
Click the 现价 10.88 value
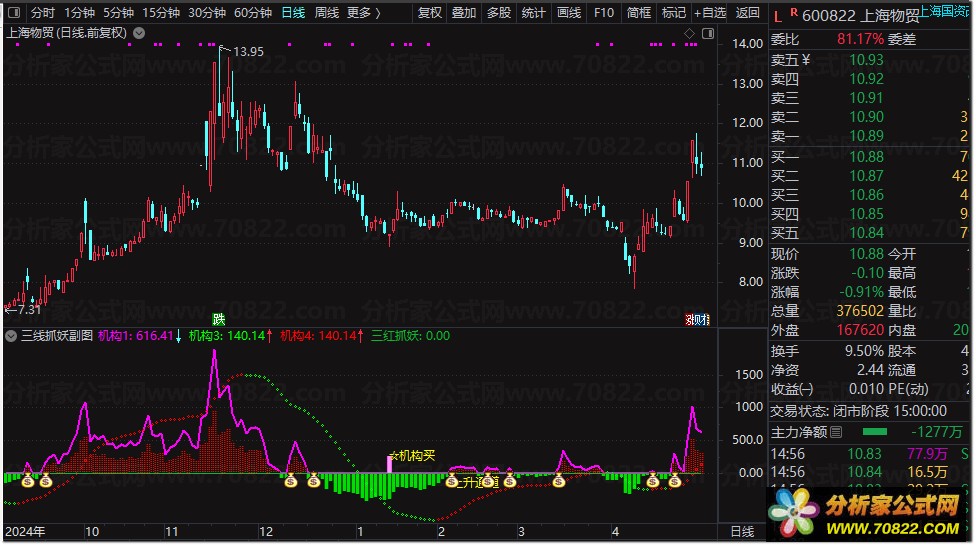[866, 254]
